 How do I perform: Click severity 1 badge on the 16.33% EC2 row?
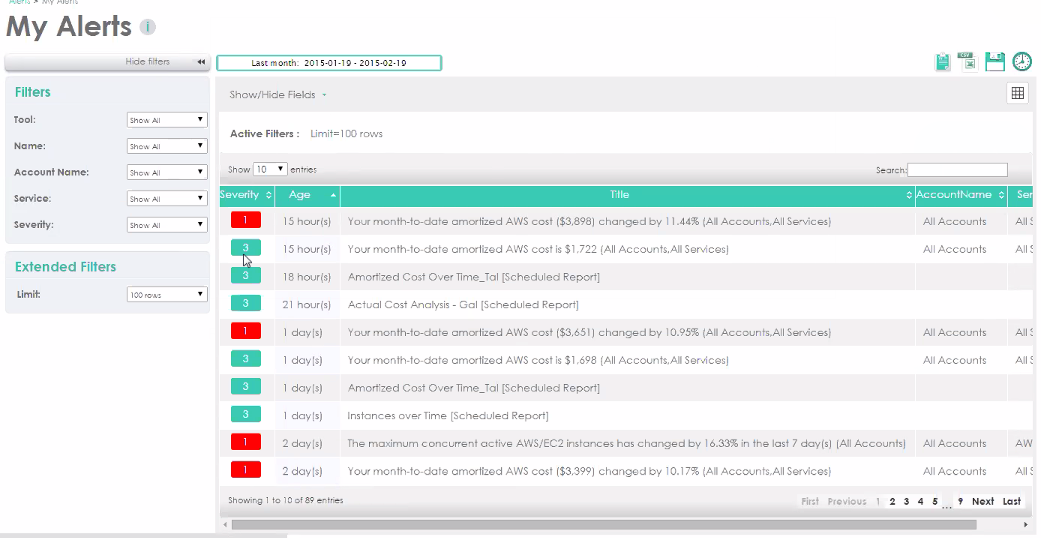[x=246, y=442]
